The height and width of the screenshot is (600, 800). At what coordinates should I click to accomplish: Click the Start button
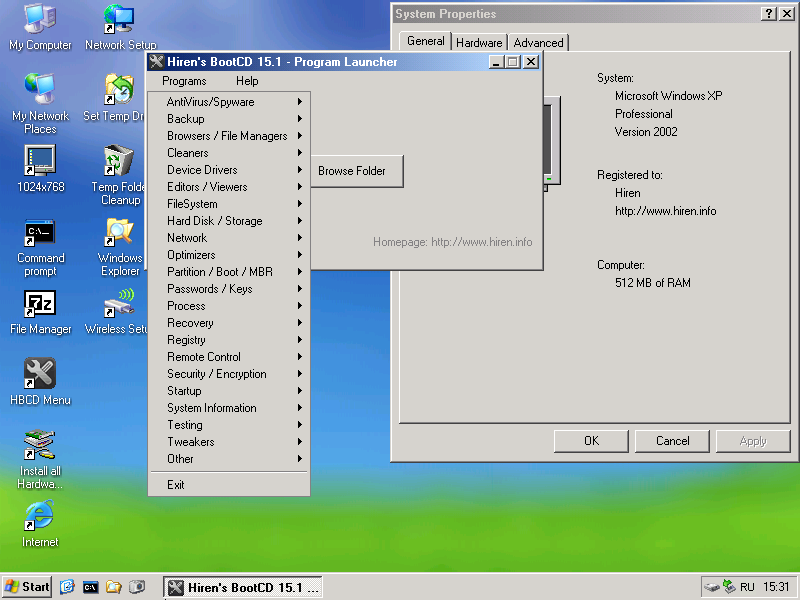pyautogui.click(x=27, y=587)
